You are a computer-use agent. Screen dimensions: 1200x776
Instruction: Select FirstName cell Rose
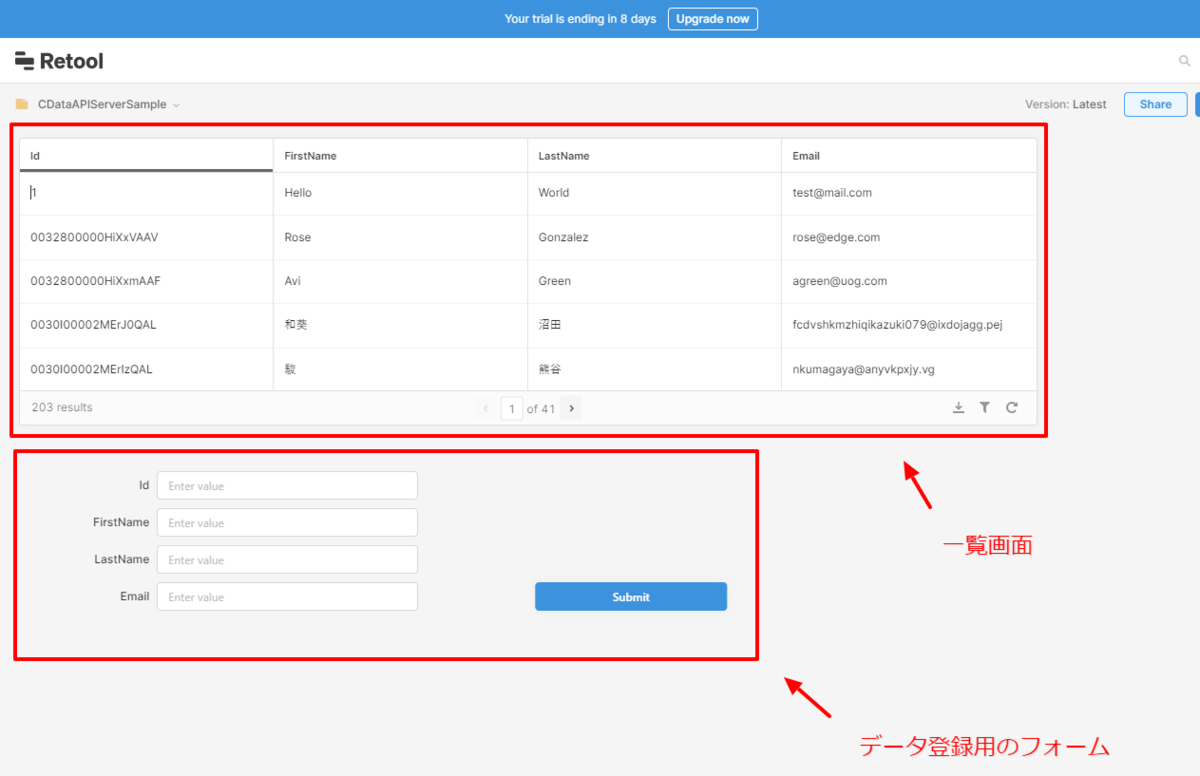point(400,237)
